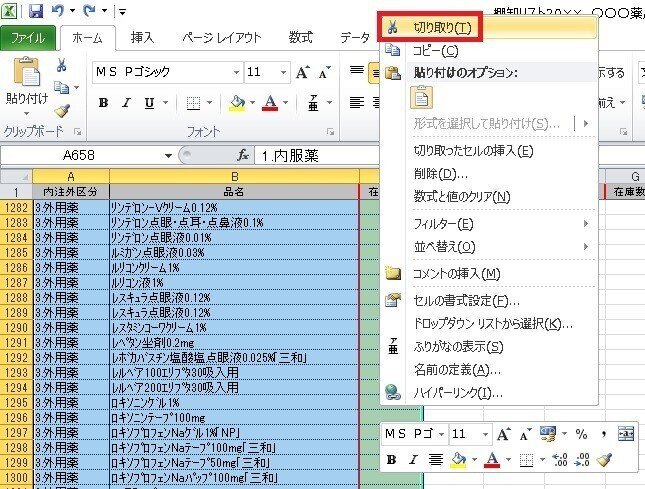Click fill color bucket in ribbon
645x489 pixels.
point(237,103)
